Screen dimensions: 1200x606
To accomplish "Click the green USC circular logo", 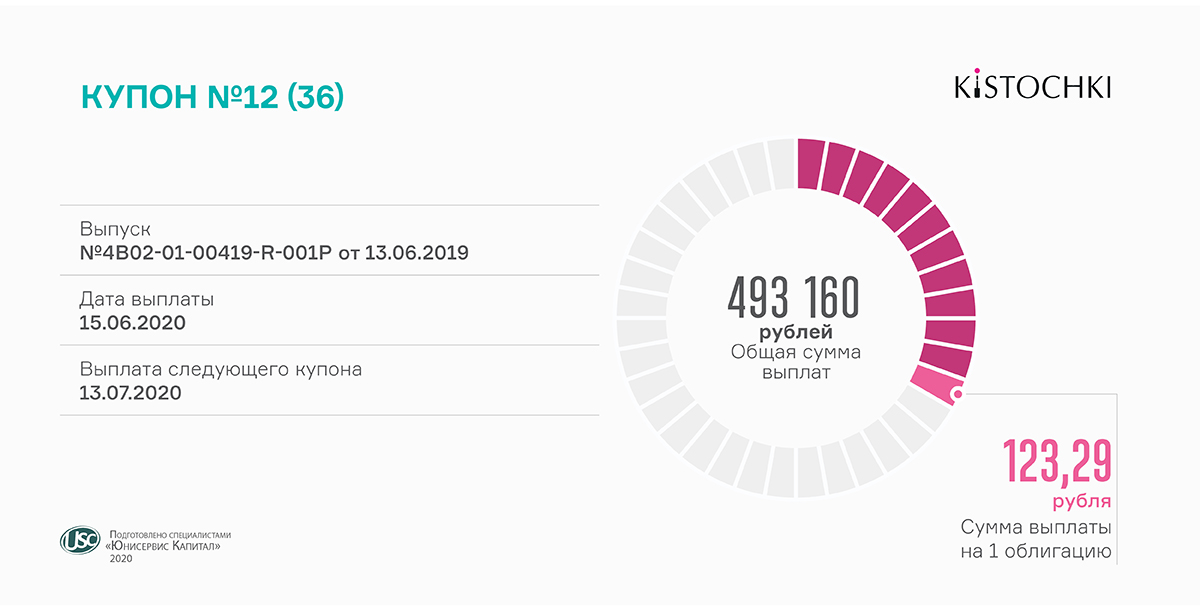I will pos(80,541).
